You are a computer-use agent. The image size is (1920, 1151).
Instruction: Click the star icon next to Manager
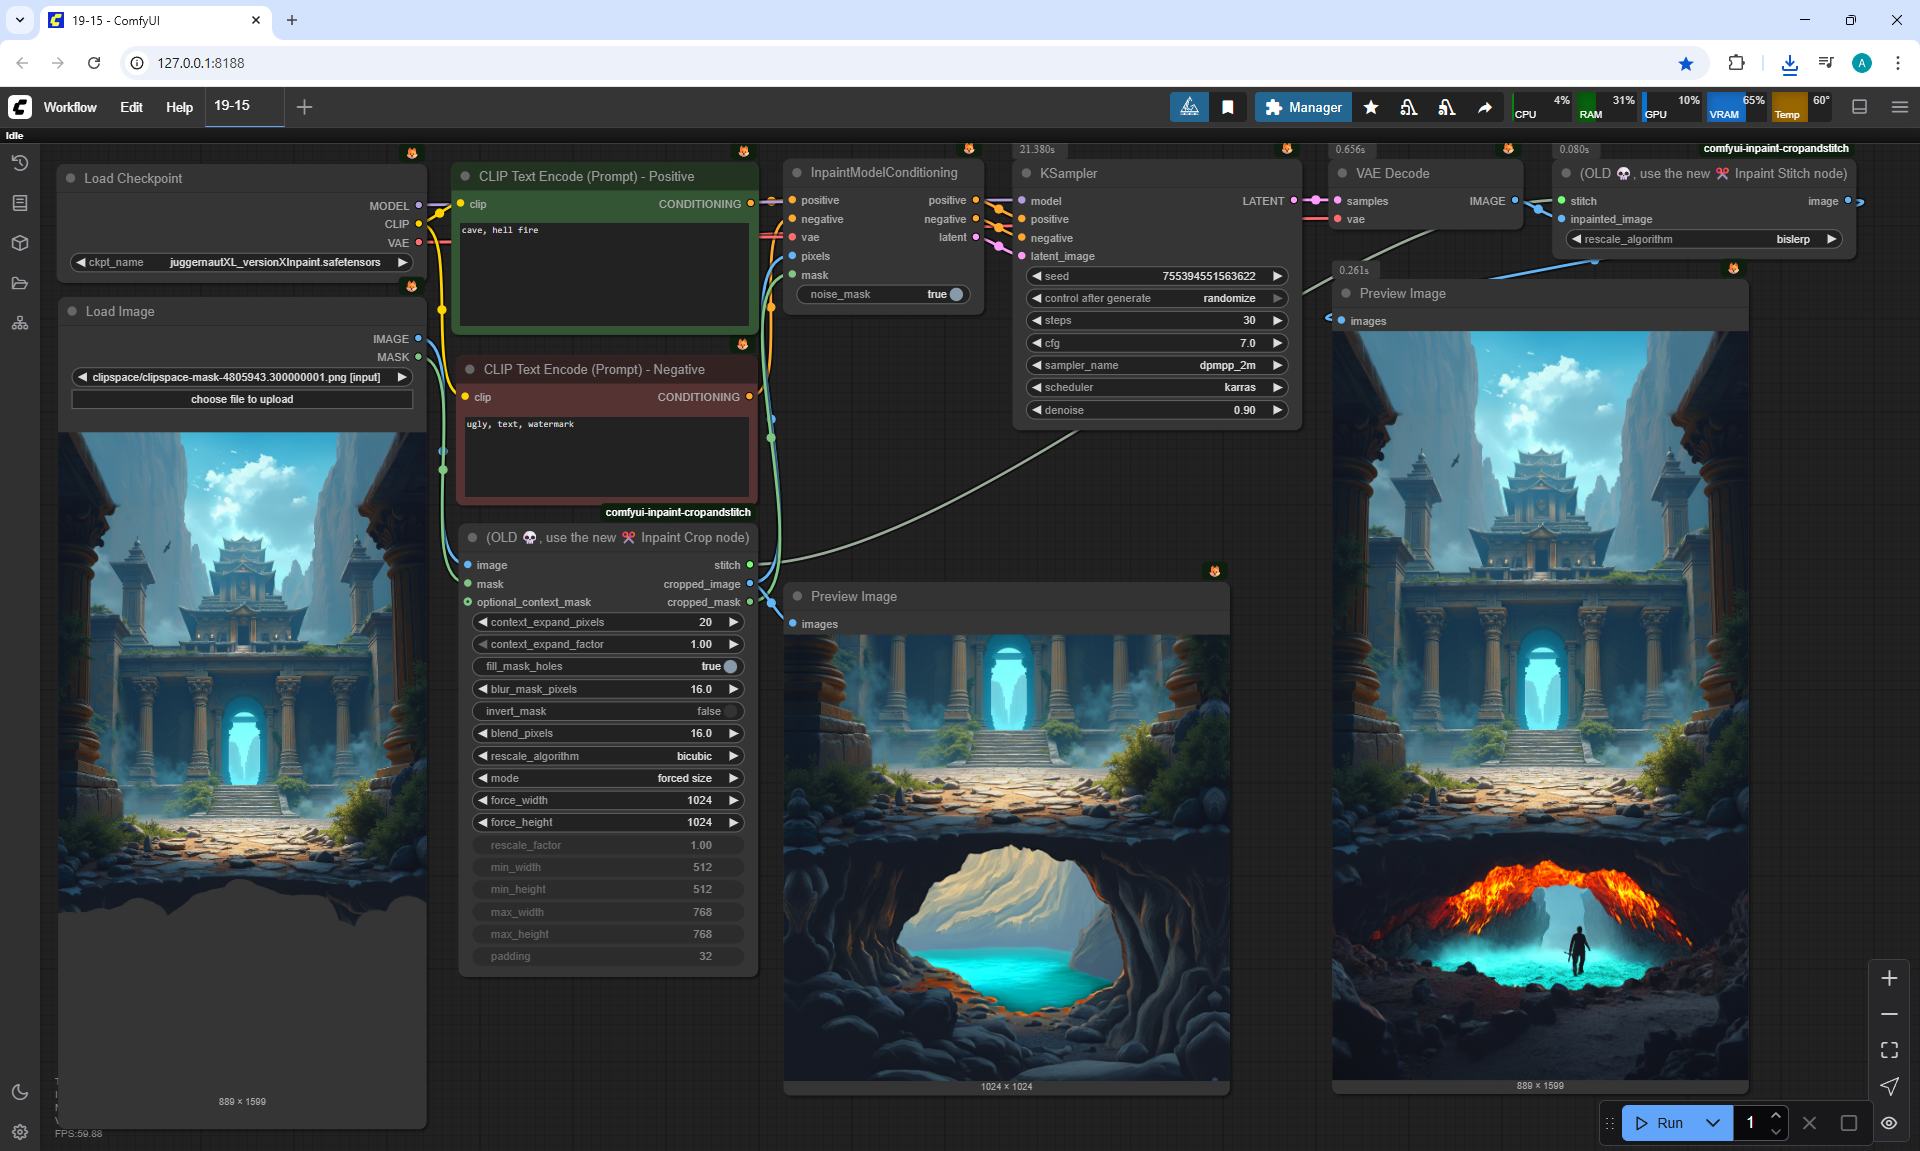tap(1371, 107)
